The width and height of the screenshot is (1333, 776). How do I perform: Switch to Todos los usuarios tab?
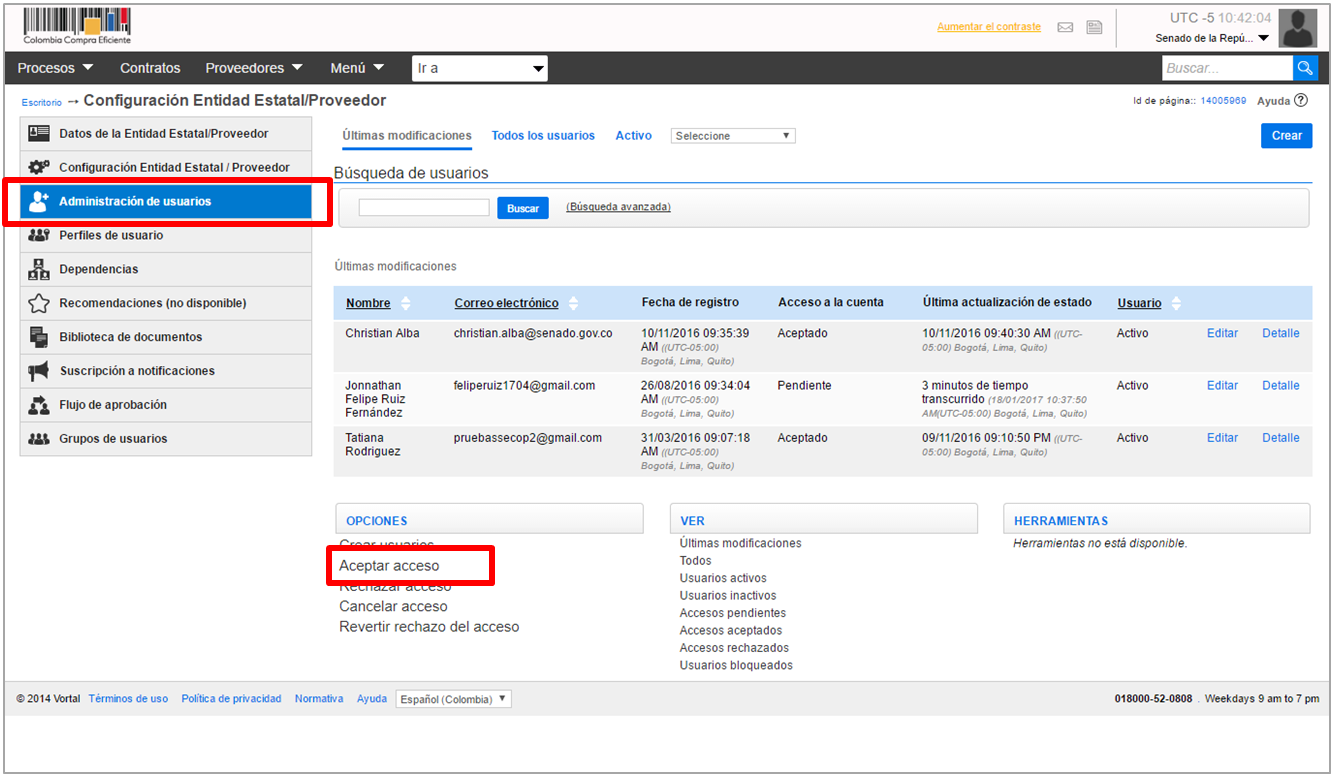pyautogui.click(x=543, y=135)
